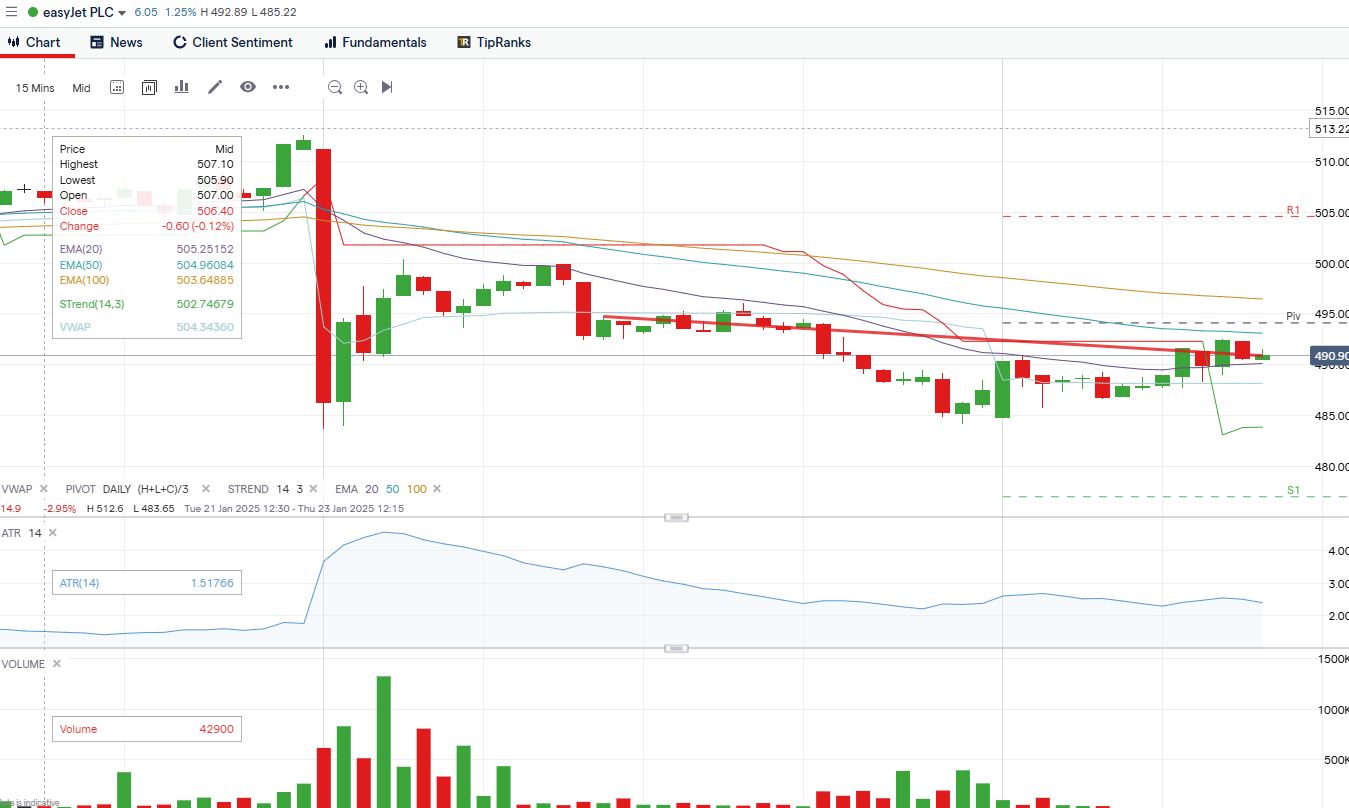Remove the ATR 14 indicator panel

(52, 533)
